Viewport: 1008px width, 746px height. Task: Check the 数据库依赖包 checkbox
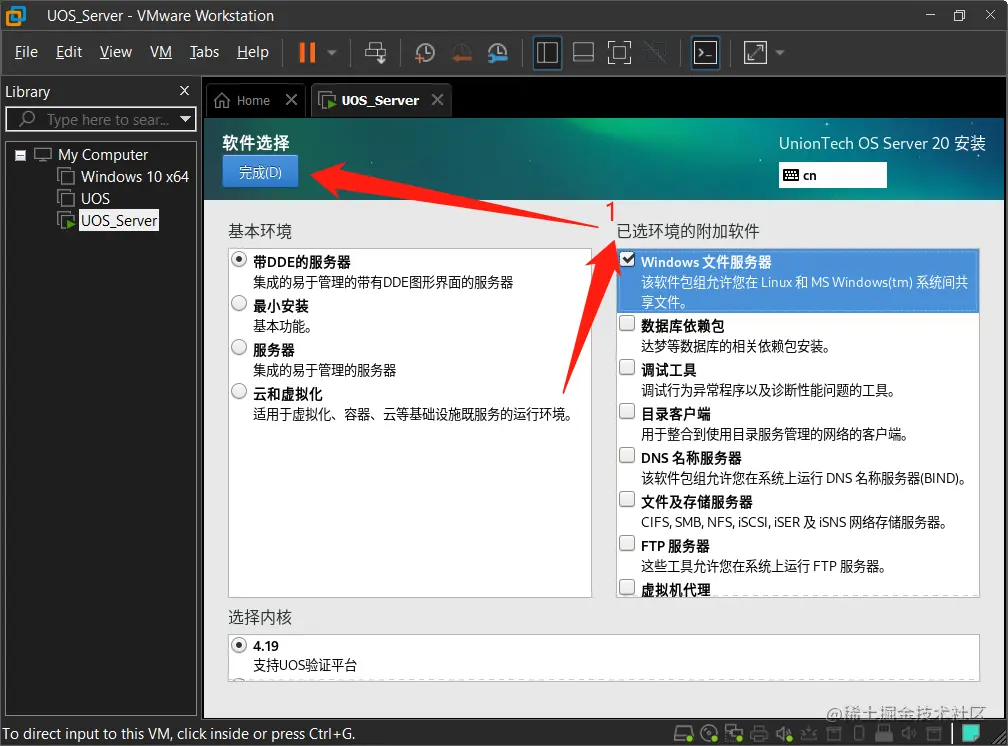tap(627, 323)
